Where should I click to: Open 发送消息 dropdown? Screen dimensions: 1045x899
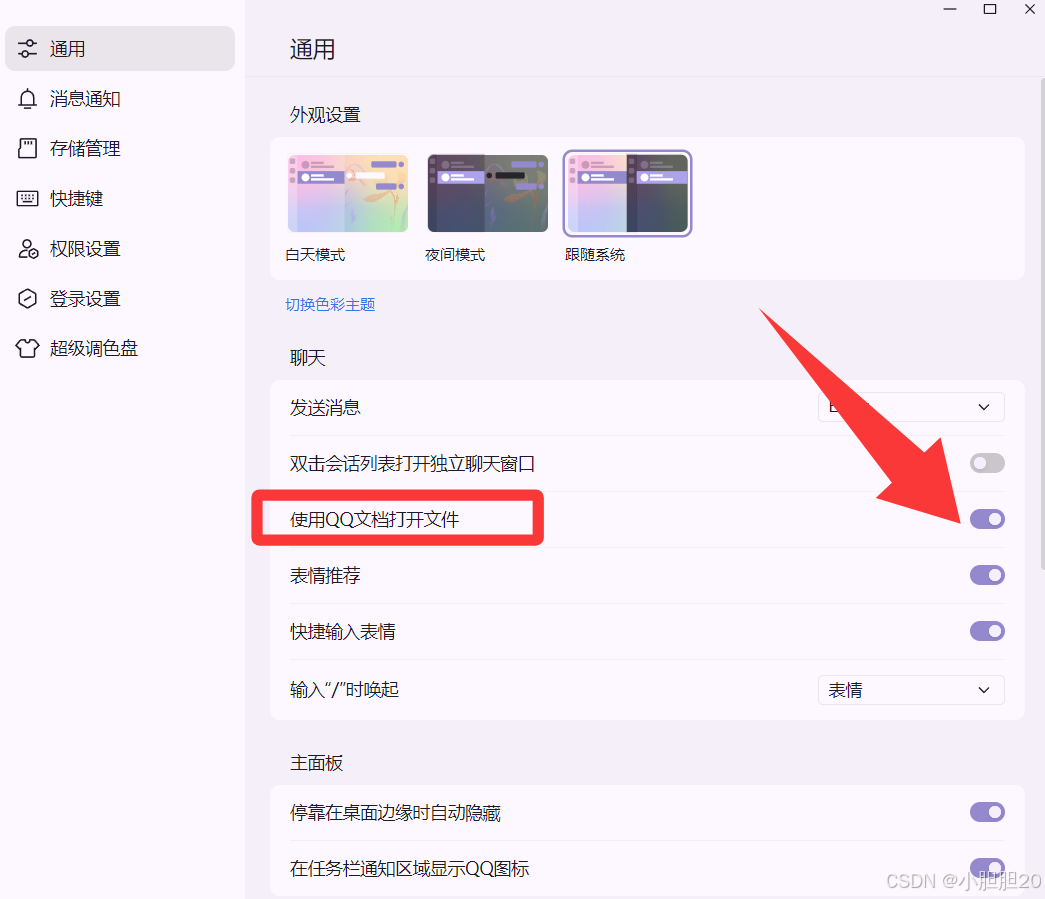(x=911, y=407)
